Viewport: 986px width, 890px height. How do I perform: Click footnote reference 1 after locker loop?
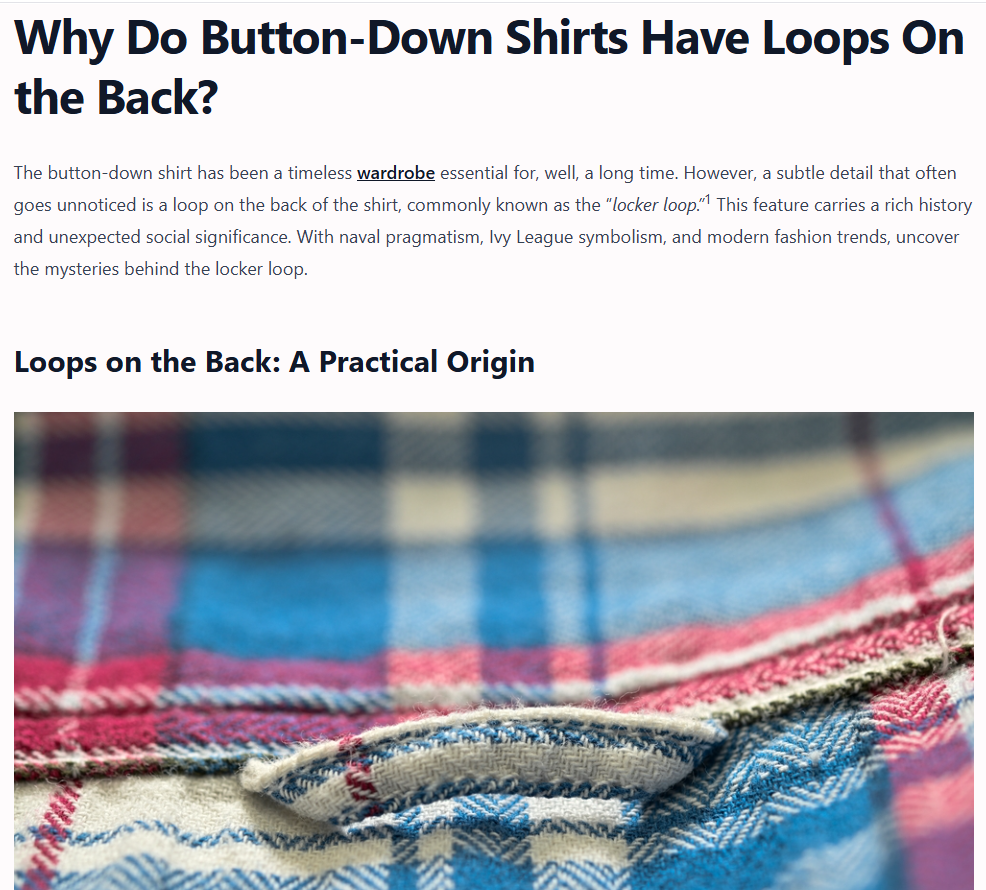(x=707, y=200)
